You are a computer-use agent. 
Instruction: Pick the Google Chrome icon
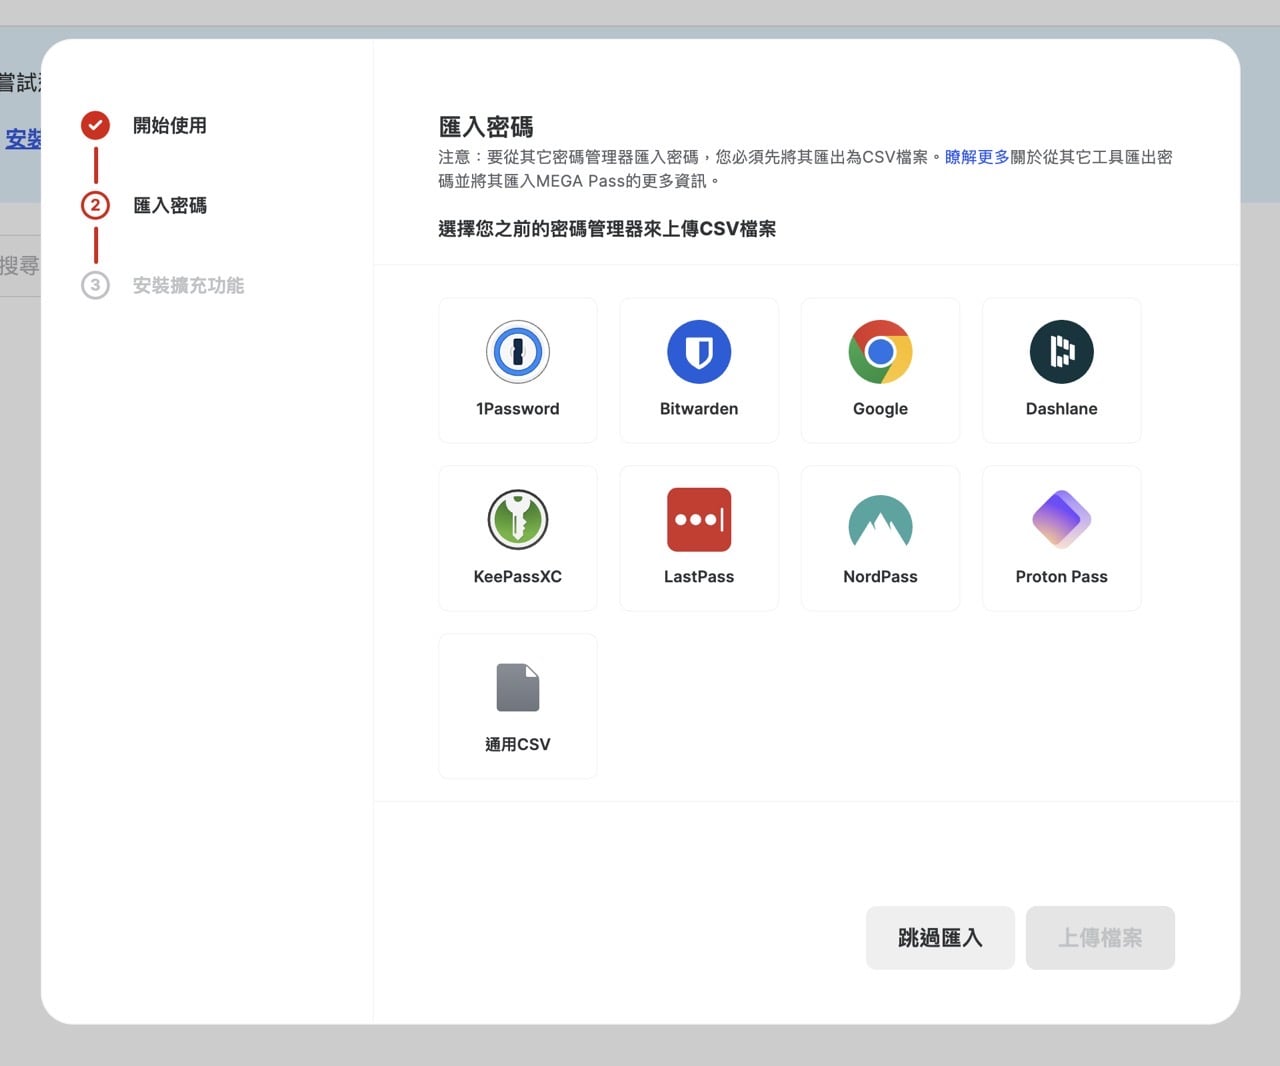pyautogui.click(x=880, y=352)
